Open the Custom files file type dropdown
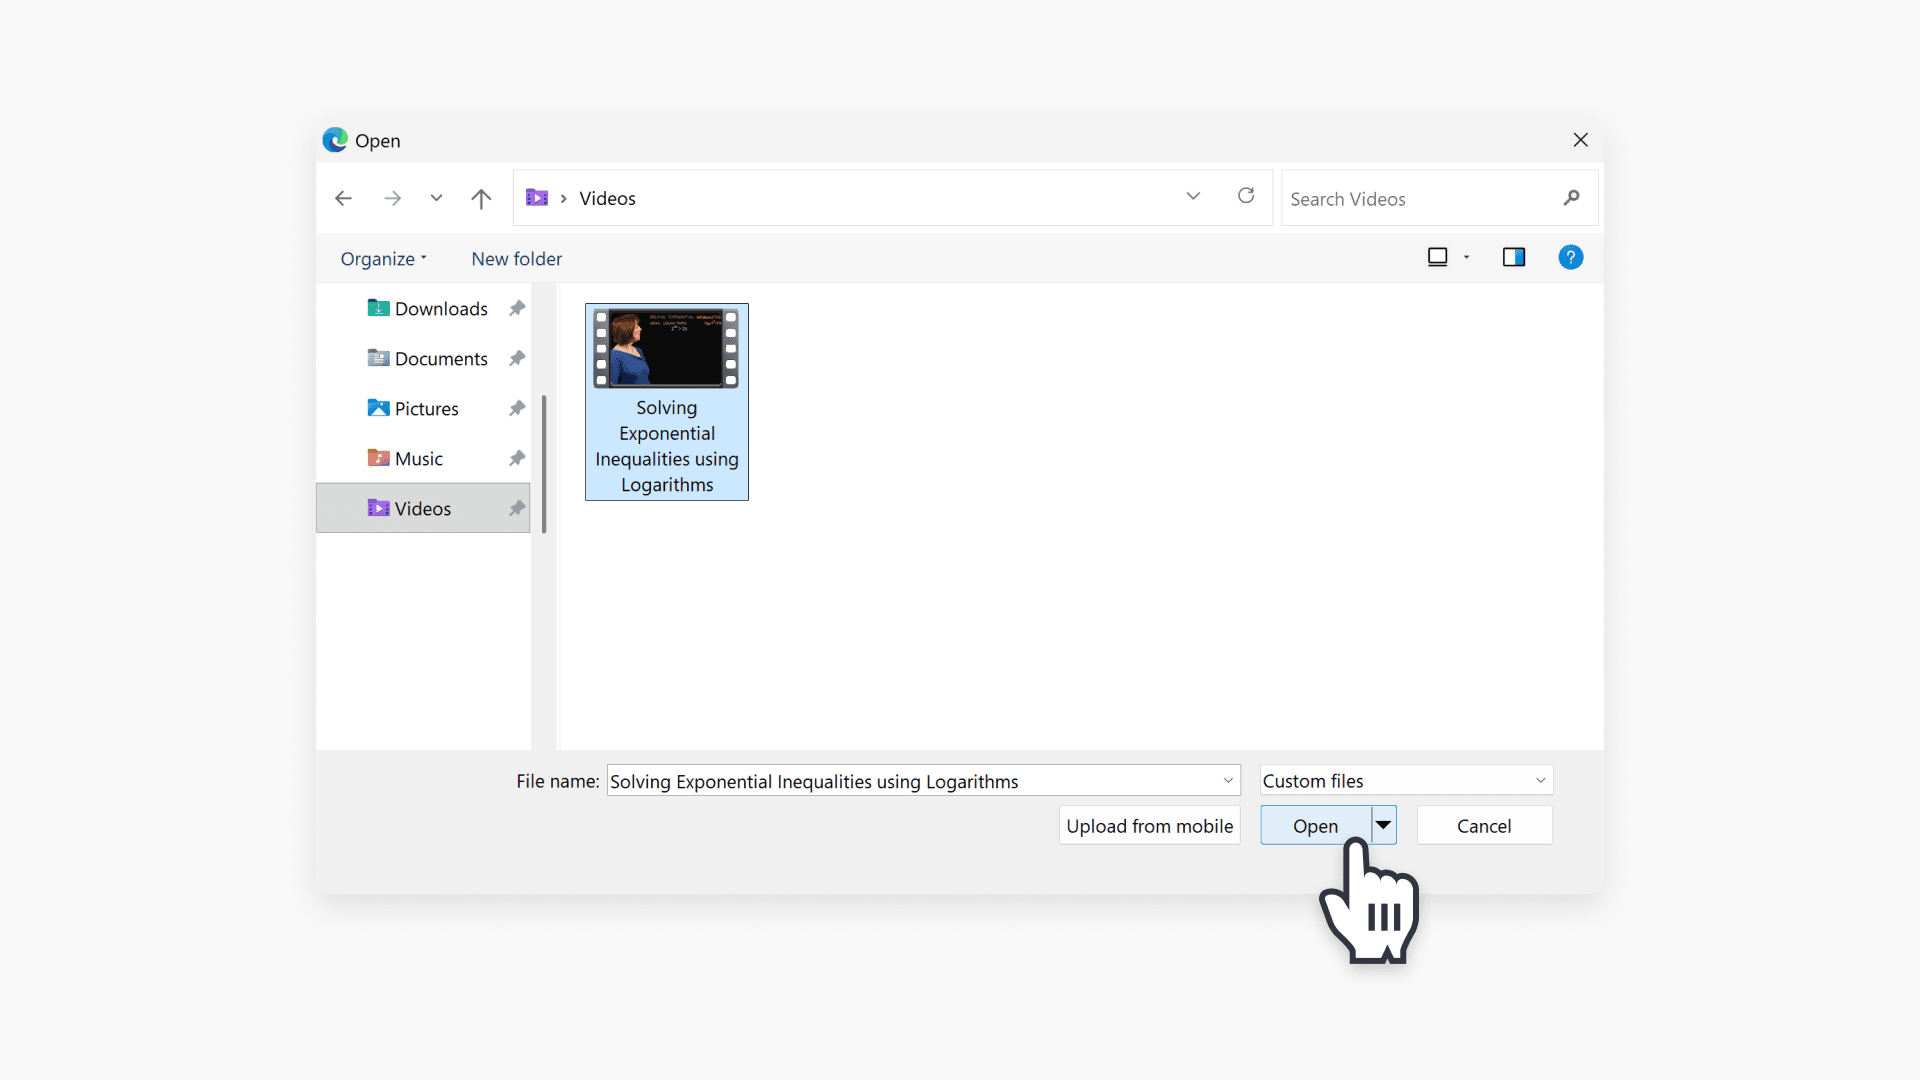The image size is (1920, 1080). pyautogui.click(x=1540, y=780)
